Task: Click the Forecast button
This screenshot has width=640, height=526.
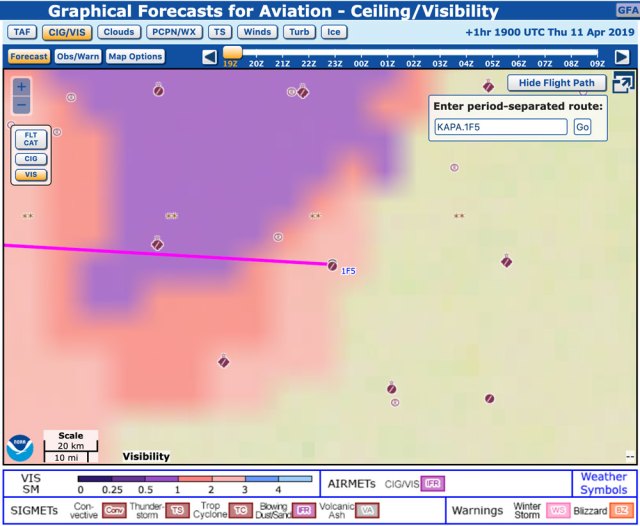Action: point(29,56)
